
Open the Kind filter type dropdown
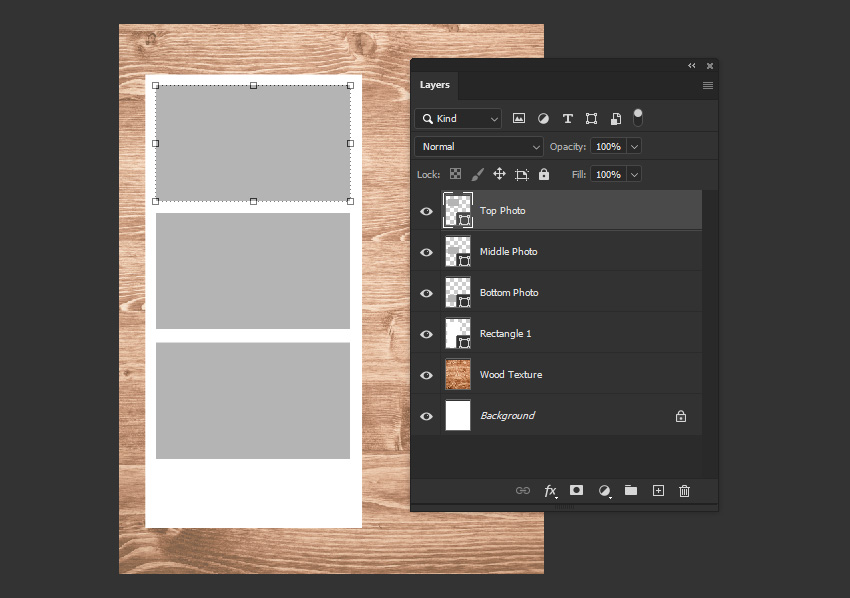pos(458,118)
